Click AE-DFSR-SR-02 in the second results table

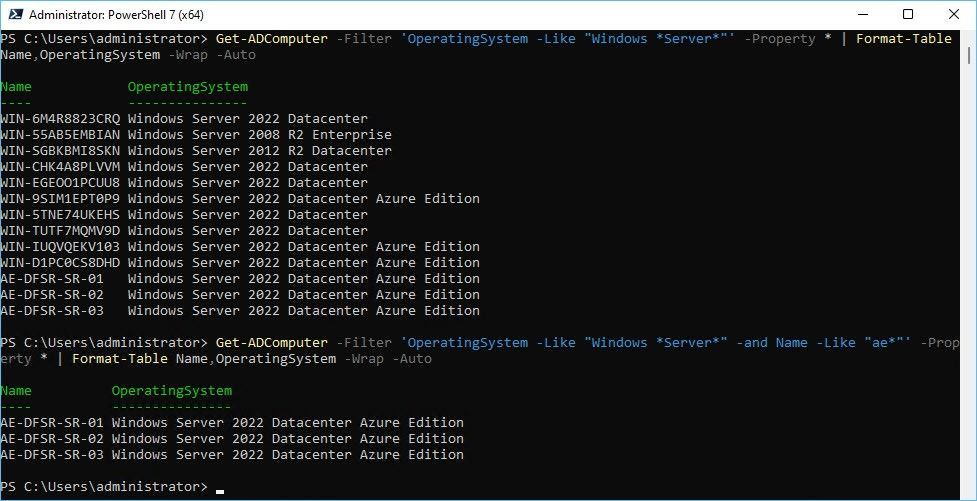pyautogui.click(x=52, y=439)
